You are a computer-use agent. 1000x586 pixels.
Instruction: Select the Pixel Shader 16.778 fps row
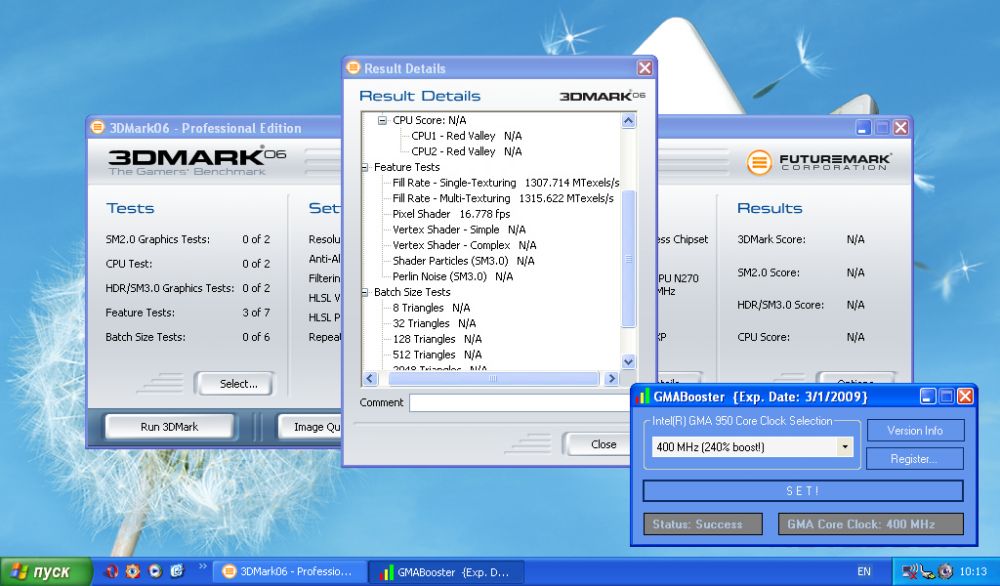click(x=451, y=214)
